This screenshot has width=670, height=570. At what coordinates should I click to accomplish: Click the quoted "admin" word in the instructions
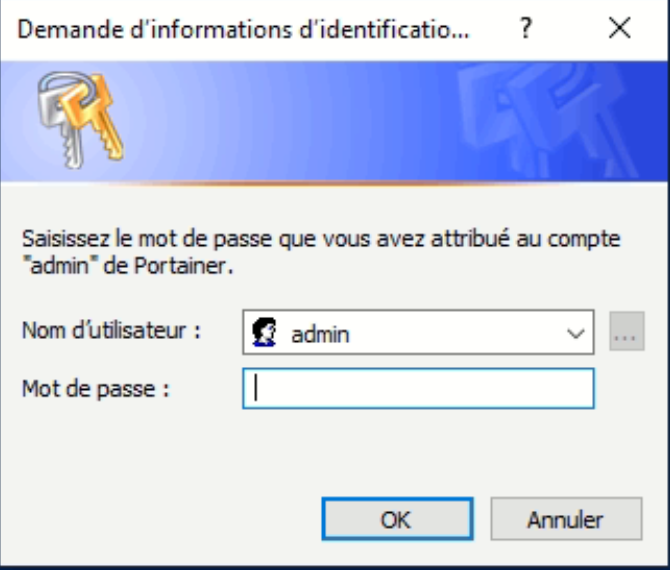(x=56, y=266)
